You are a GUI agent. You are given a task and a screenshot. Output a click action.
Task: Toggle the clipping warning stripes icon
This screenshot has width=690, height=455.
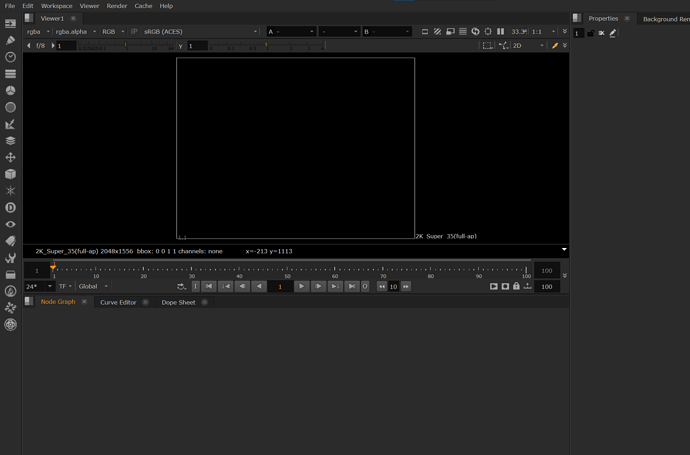(437, 32)
